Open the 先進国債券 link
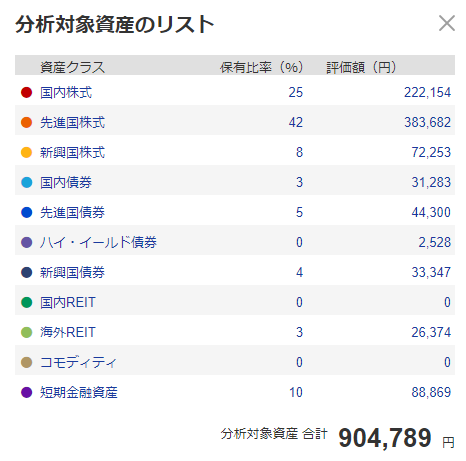 (x=72, y=213)
